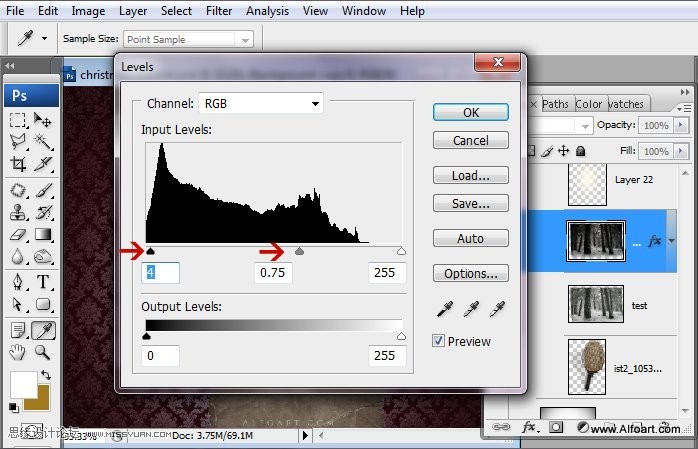Open the Layers panel options menu
This screenshot has width=698, height=449.
[x=684, y=108]
